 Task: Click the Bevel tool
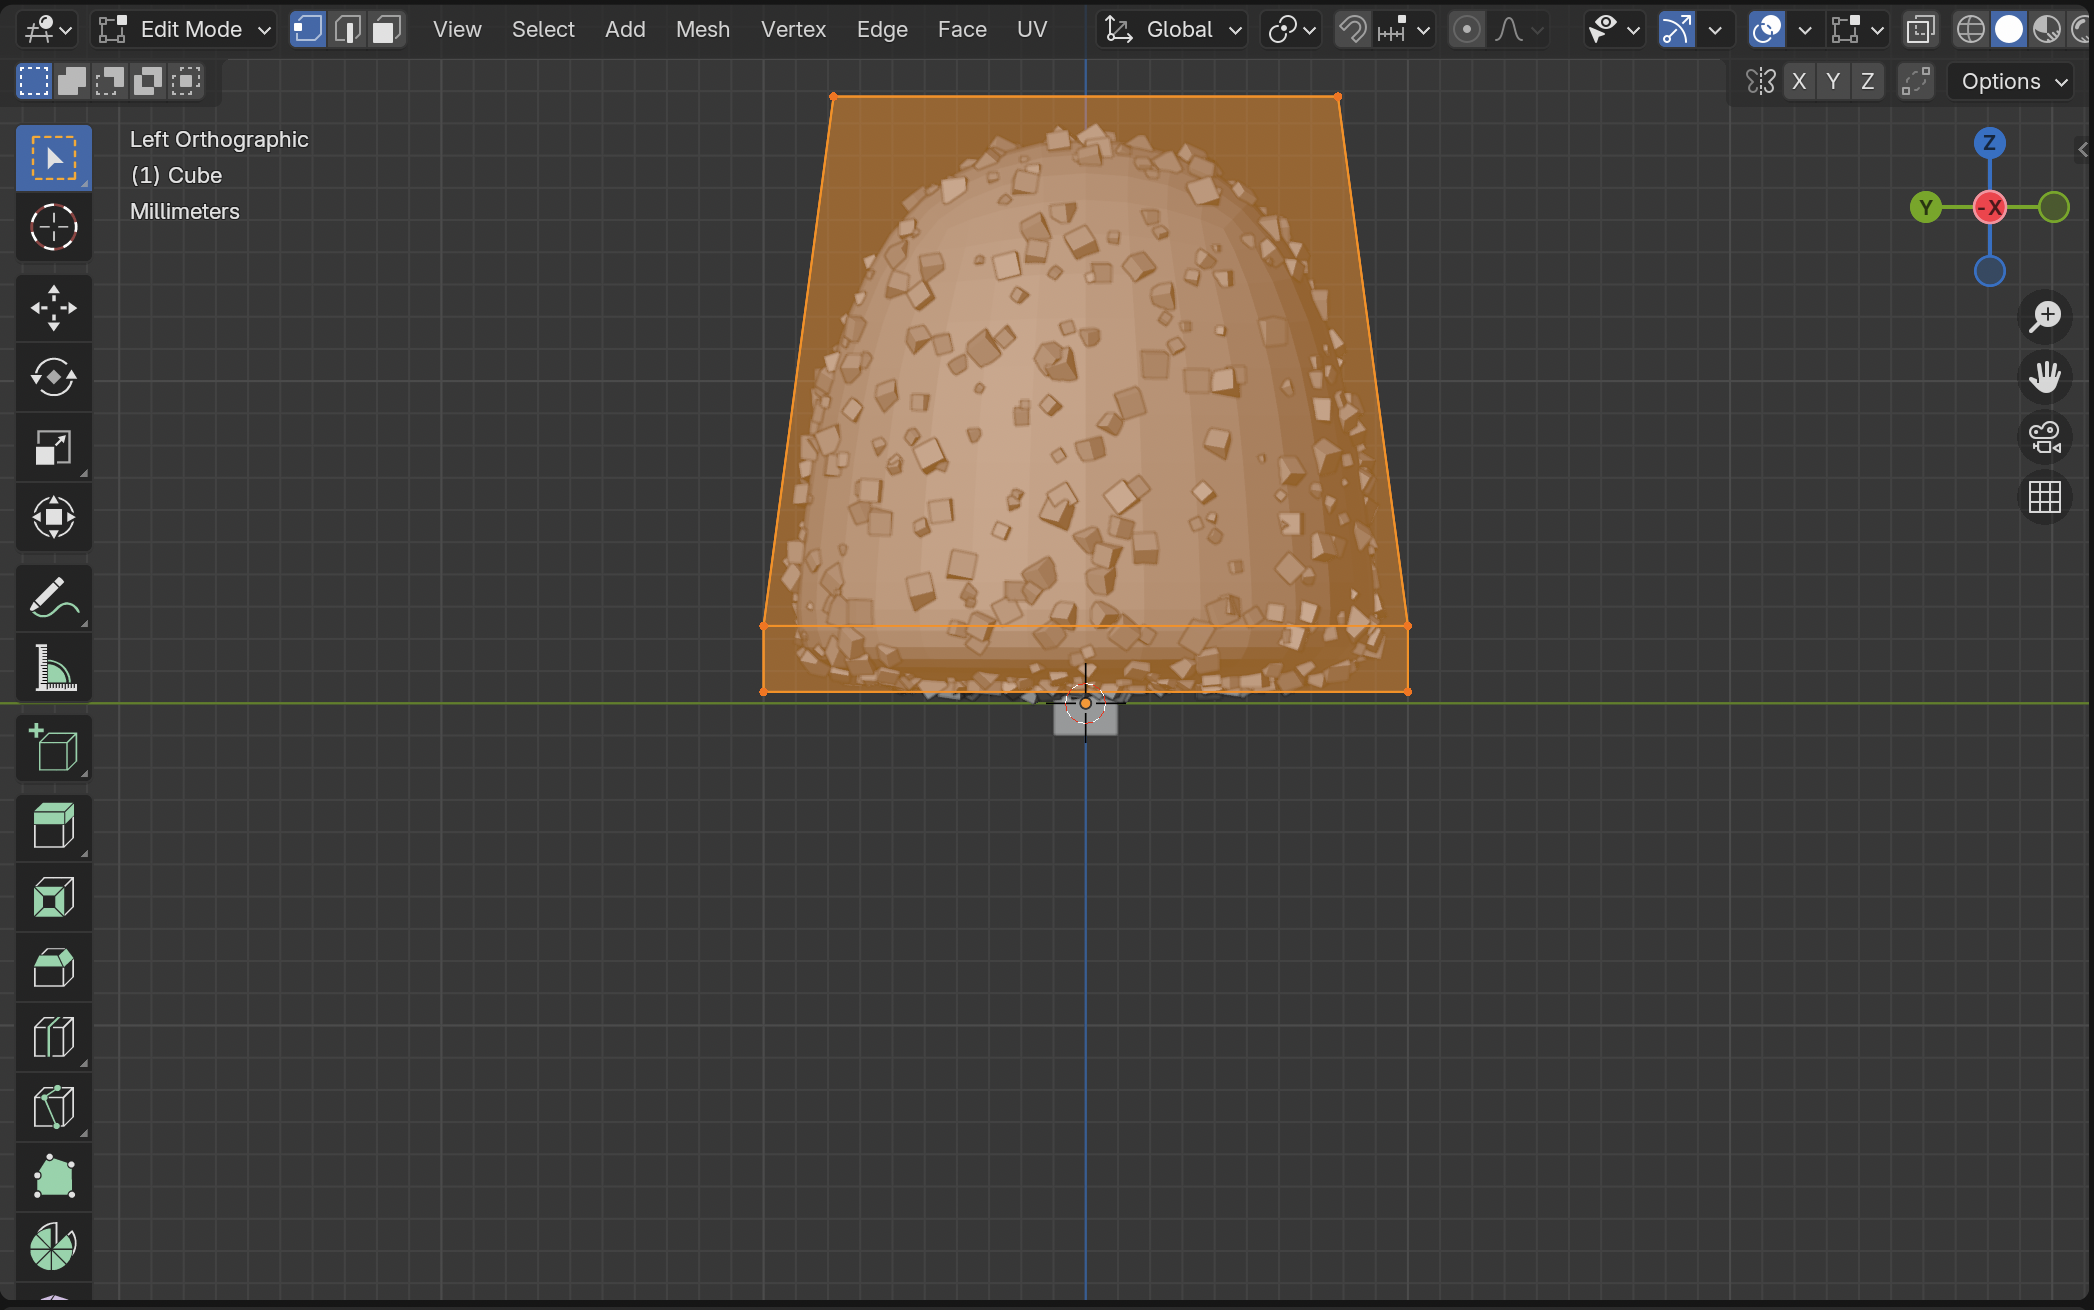pos(53,968)
